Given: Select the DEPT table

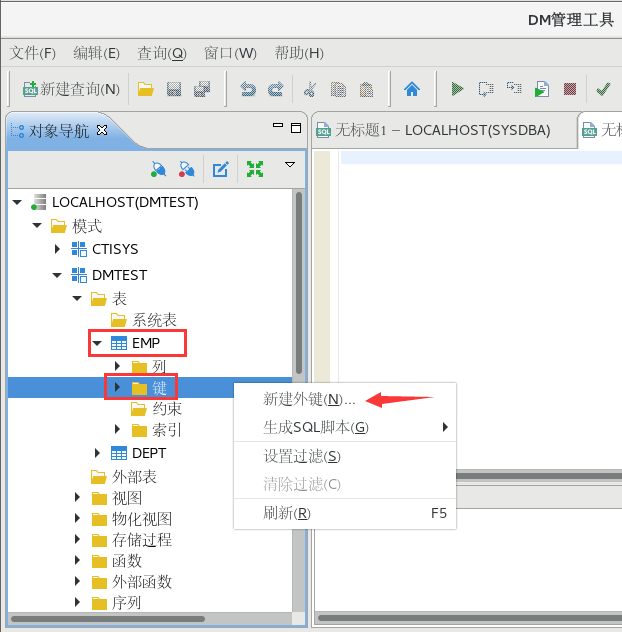Looking at the screenshot, I should tap(138, 453).
